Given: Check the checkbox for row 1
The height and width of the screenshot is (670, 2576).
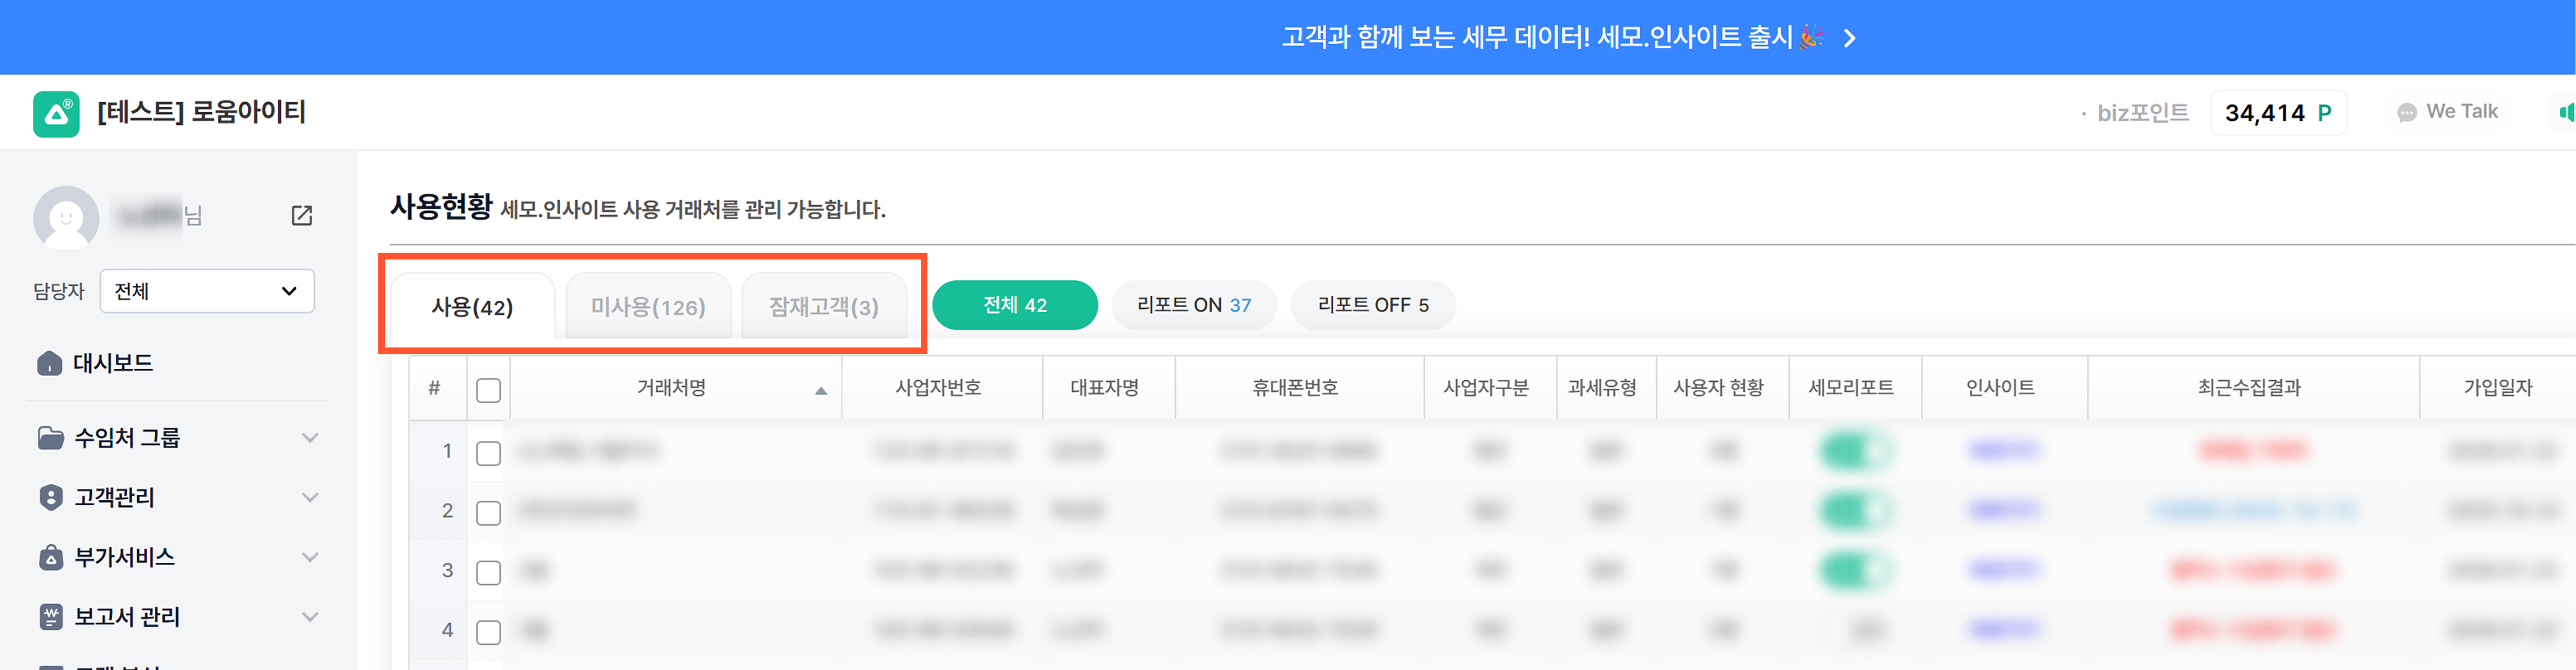Looking at the screenshot, I should pyautogui.click(x=488, y=453).
